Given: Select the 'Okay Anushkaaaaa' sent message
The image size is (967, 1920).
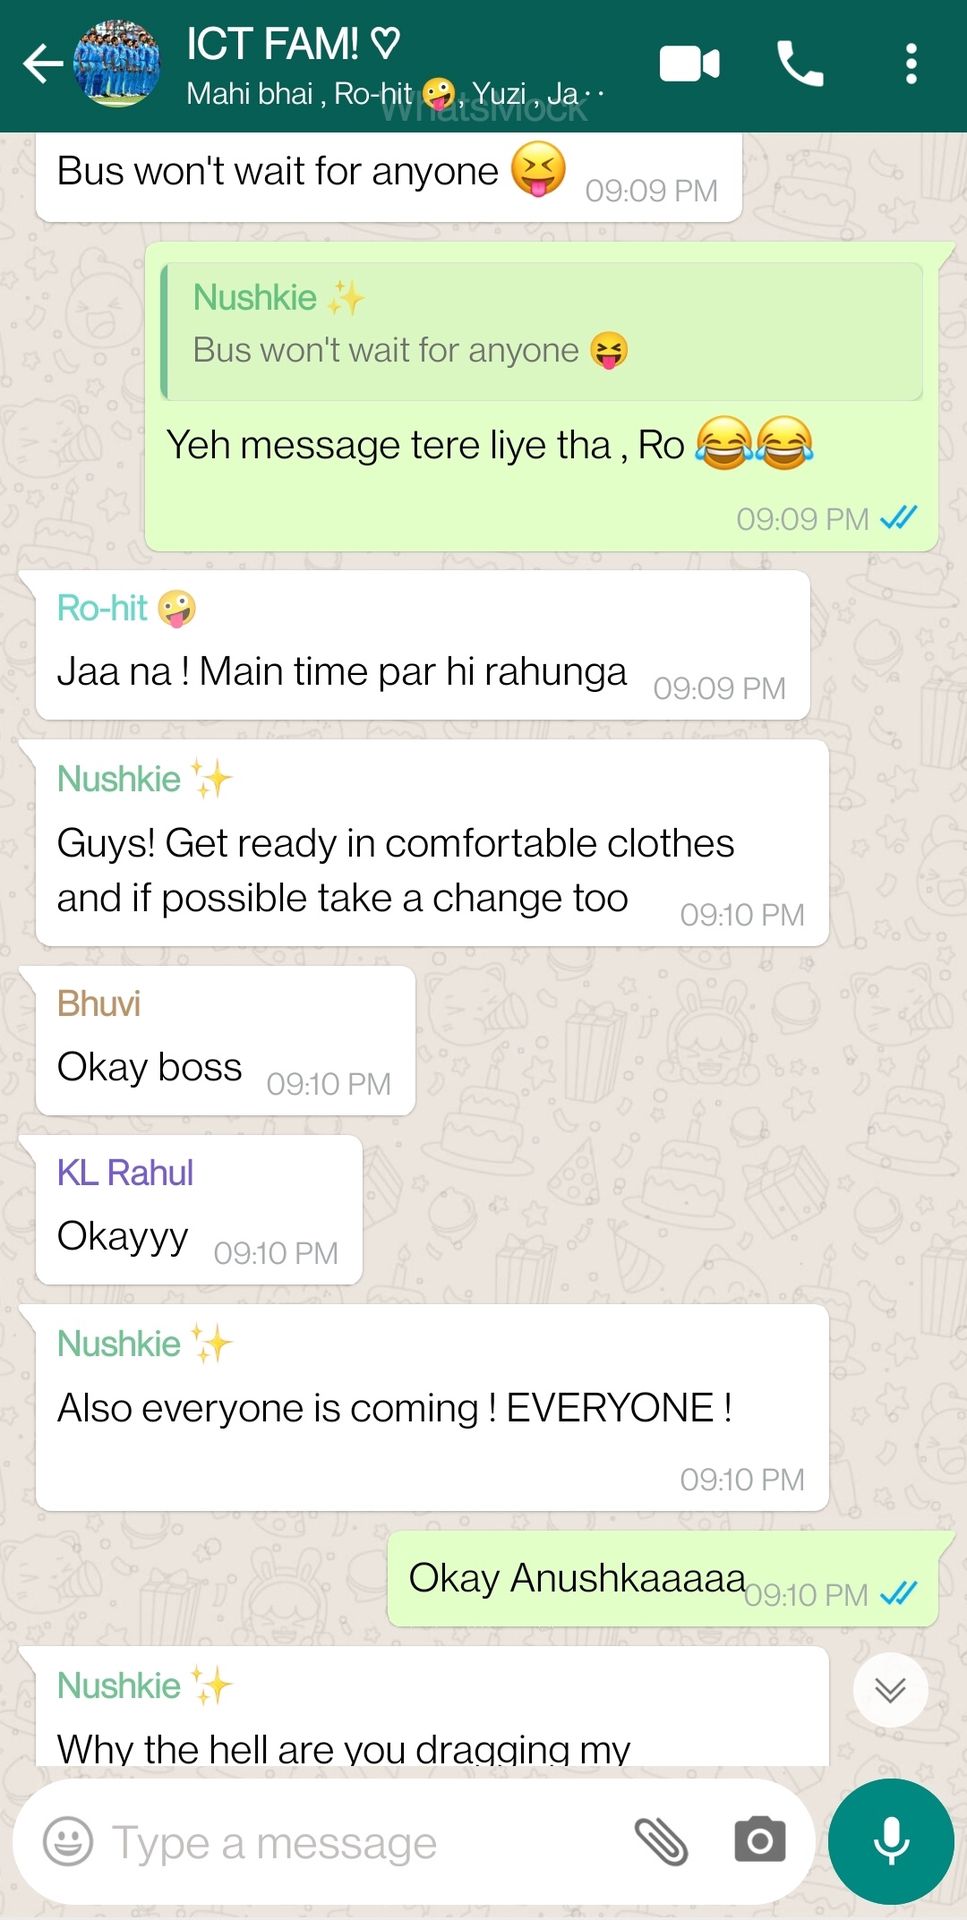Looking at the screenshot, I should pyautogui.click(x=662, y=1579).
